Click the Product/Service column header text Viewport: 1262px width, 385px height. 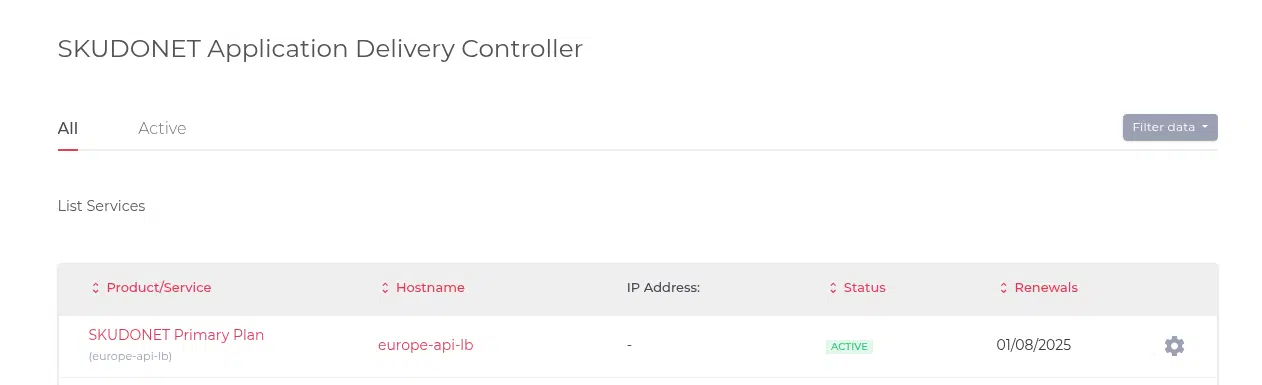pyautogui.click(x=159, y=288)
